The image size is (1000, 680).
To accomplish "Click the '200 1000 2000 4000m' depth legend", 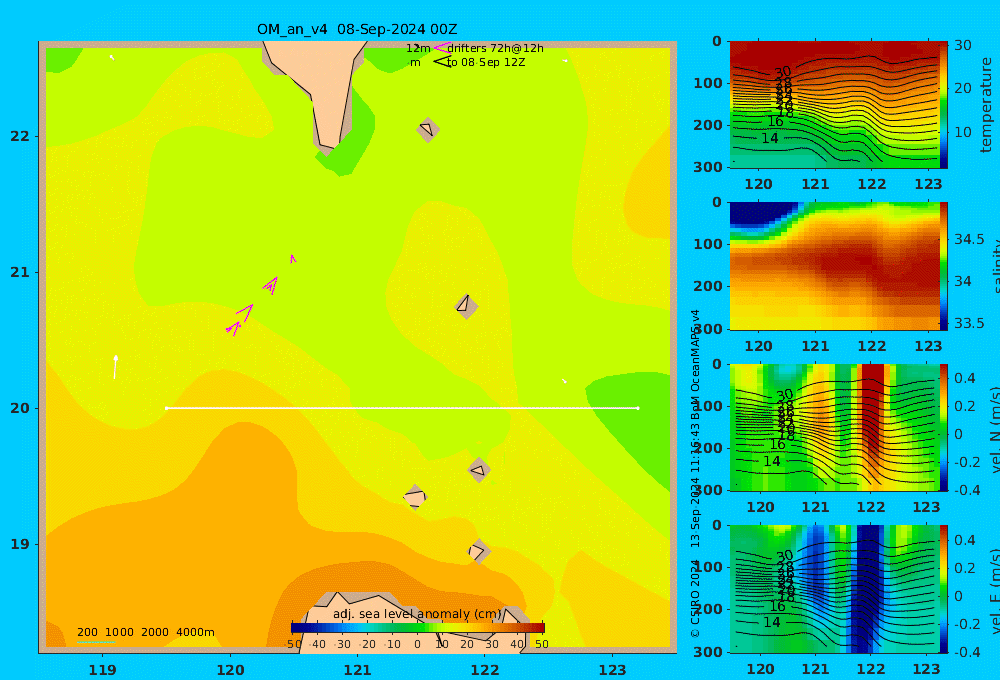I will 145,632.
